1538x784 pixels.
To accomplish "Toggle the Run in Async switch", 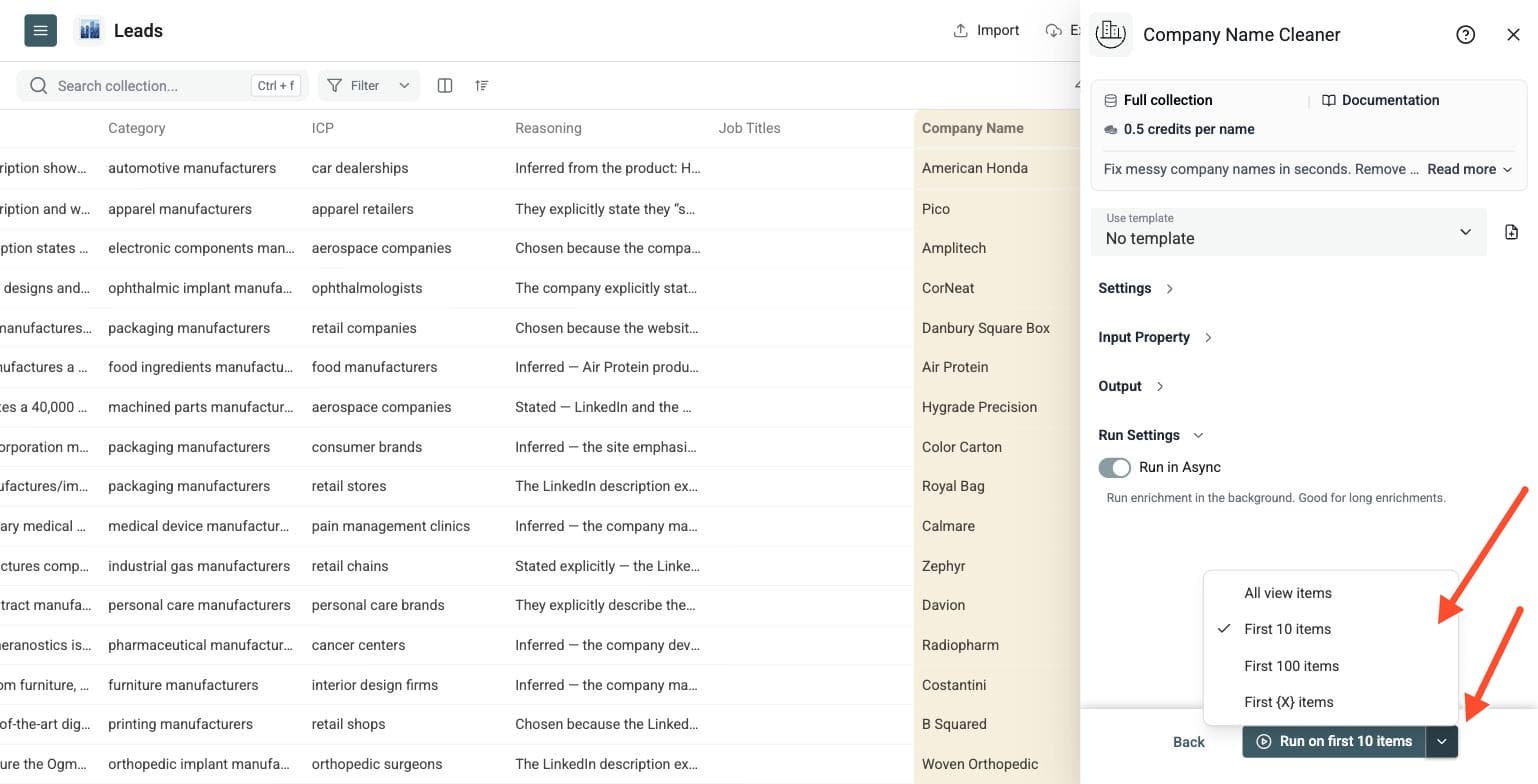I will [x=1114, y=467].
